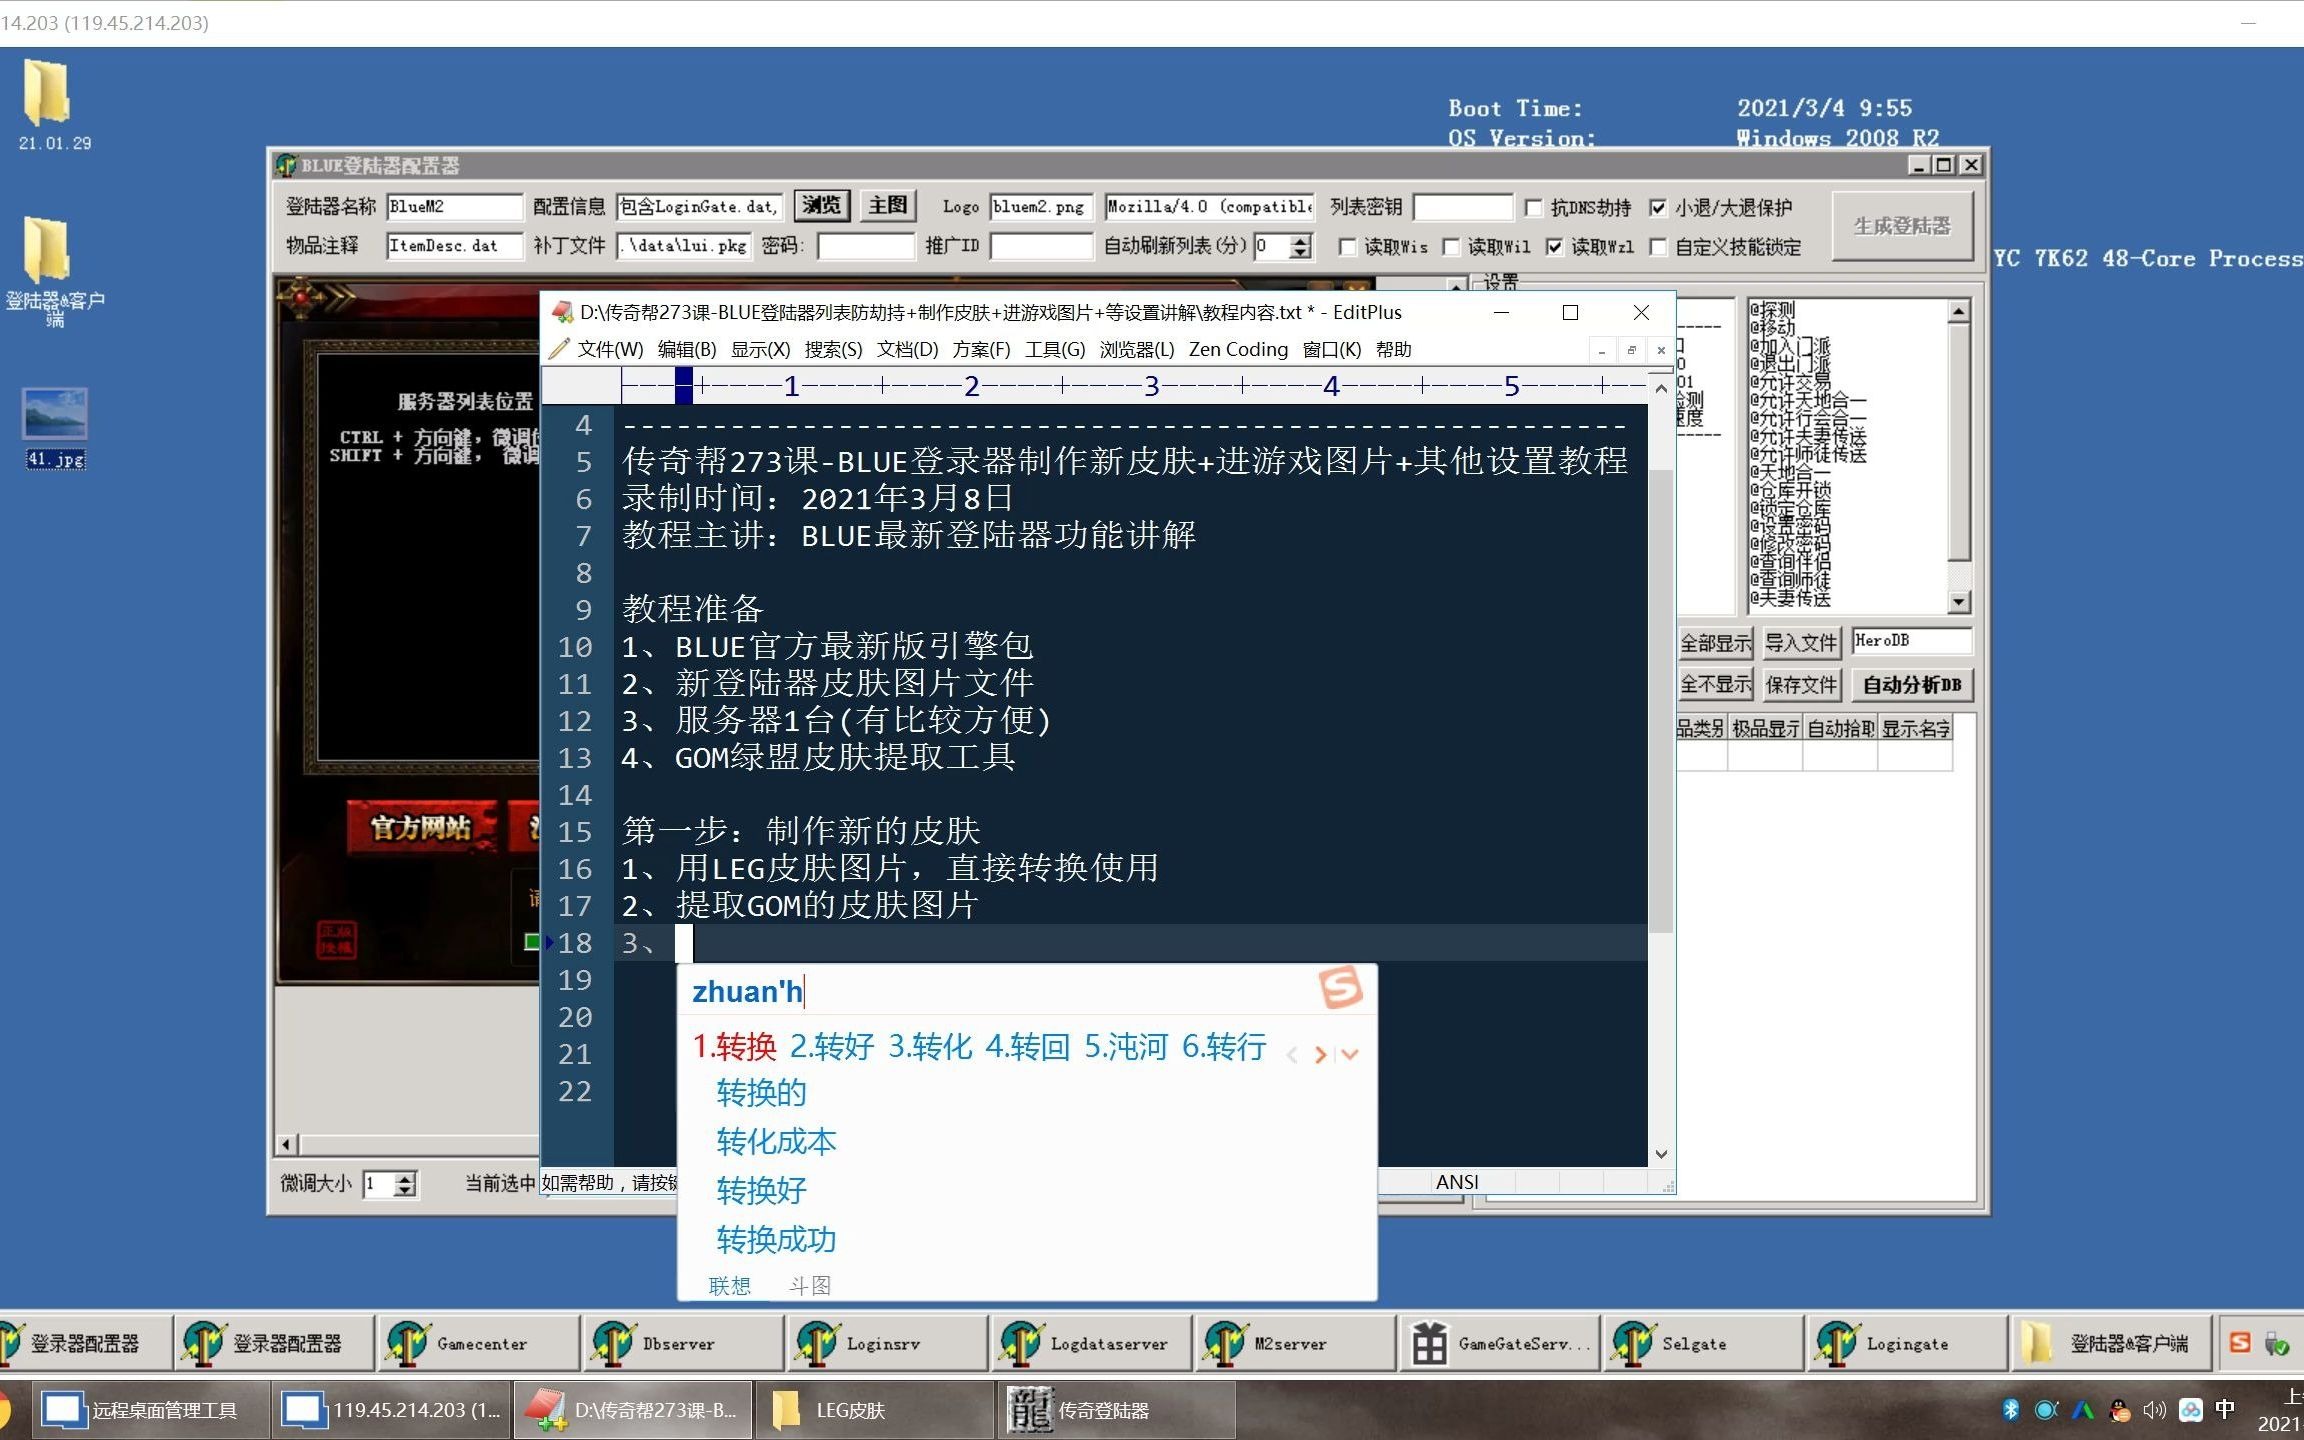
Task: Uncheck the 小退/大退保护 checkbox
Action: pos(1658,207)
